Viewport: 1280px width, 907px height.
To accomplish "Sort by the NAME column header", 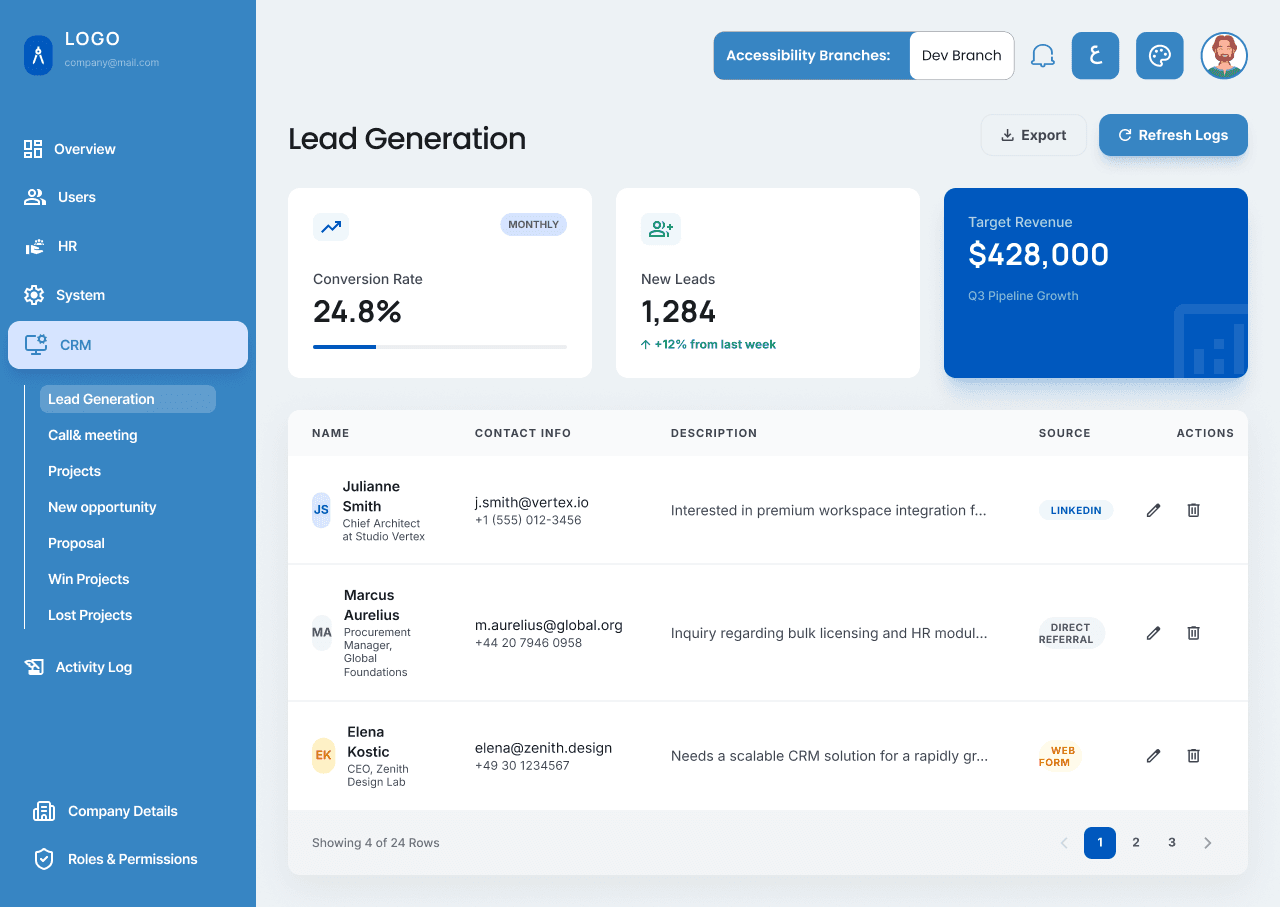I will [331, 433].
